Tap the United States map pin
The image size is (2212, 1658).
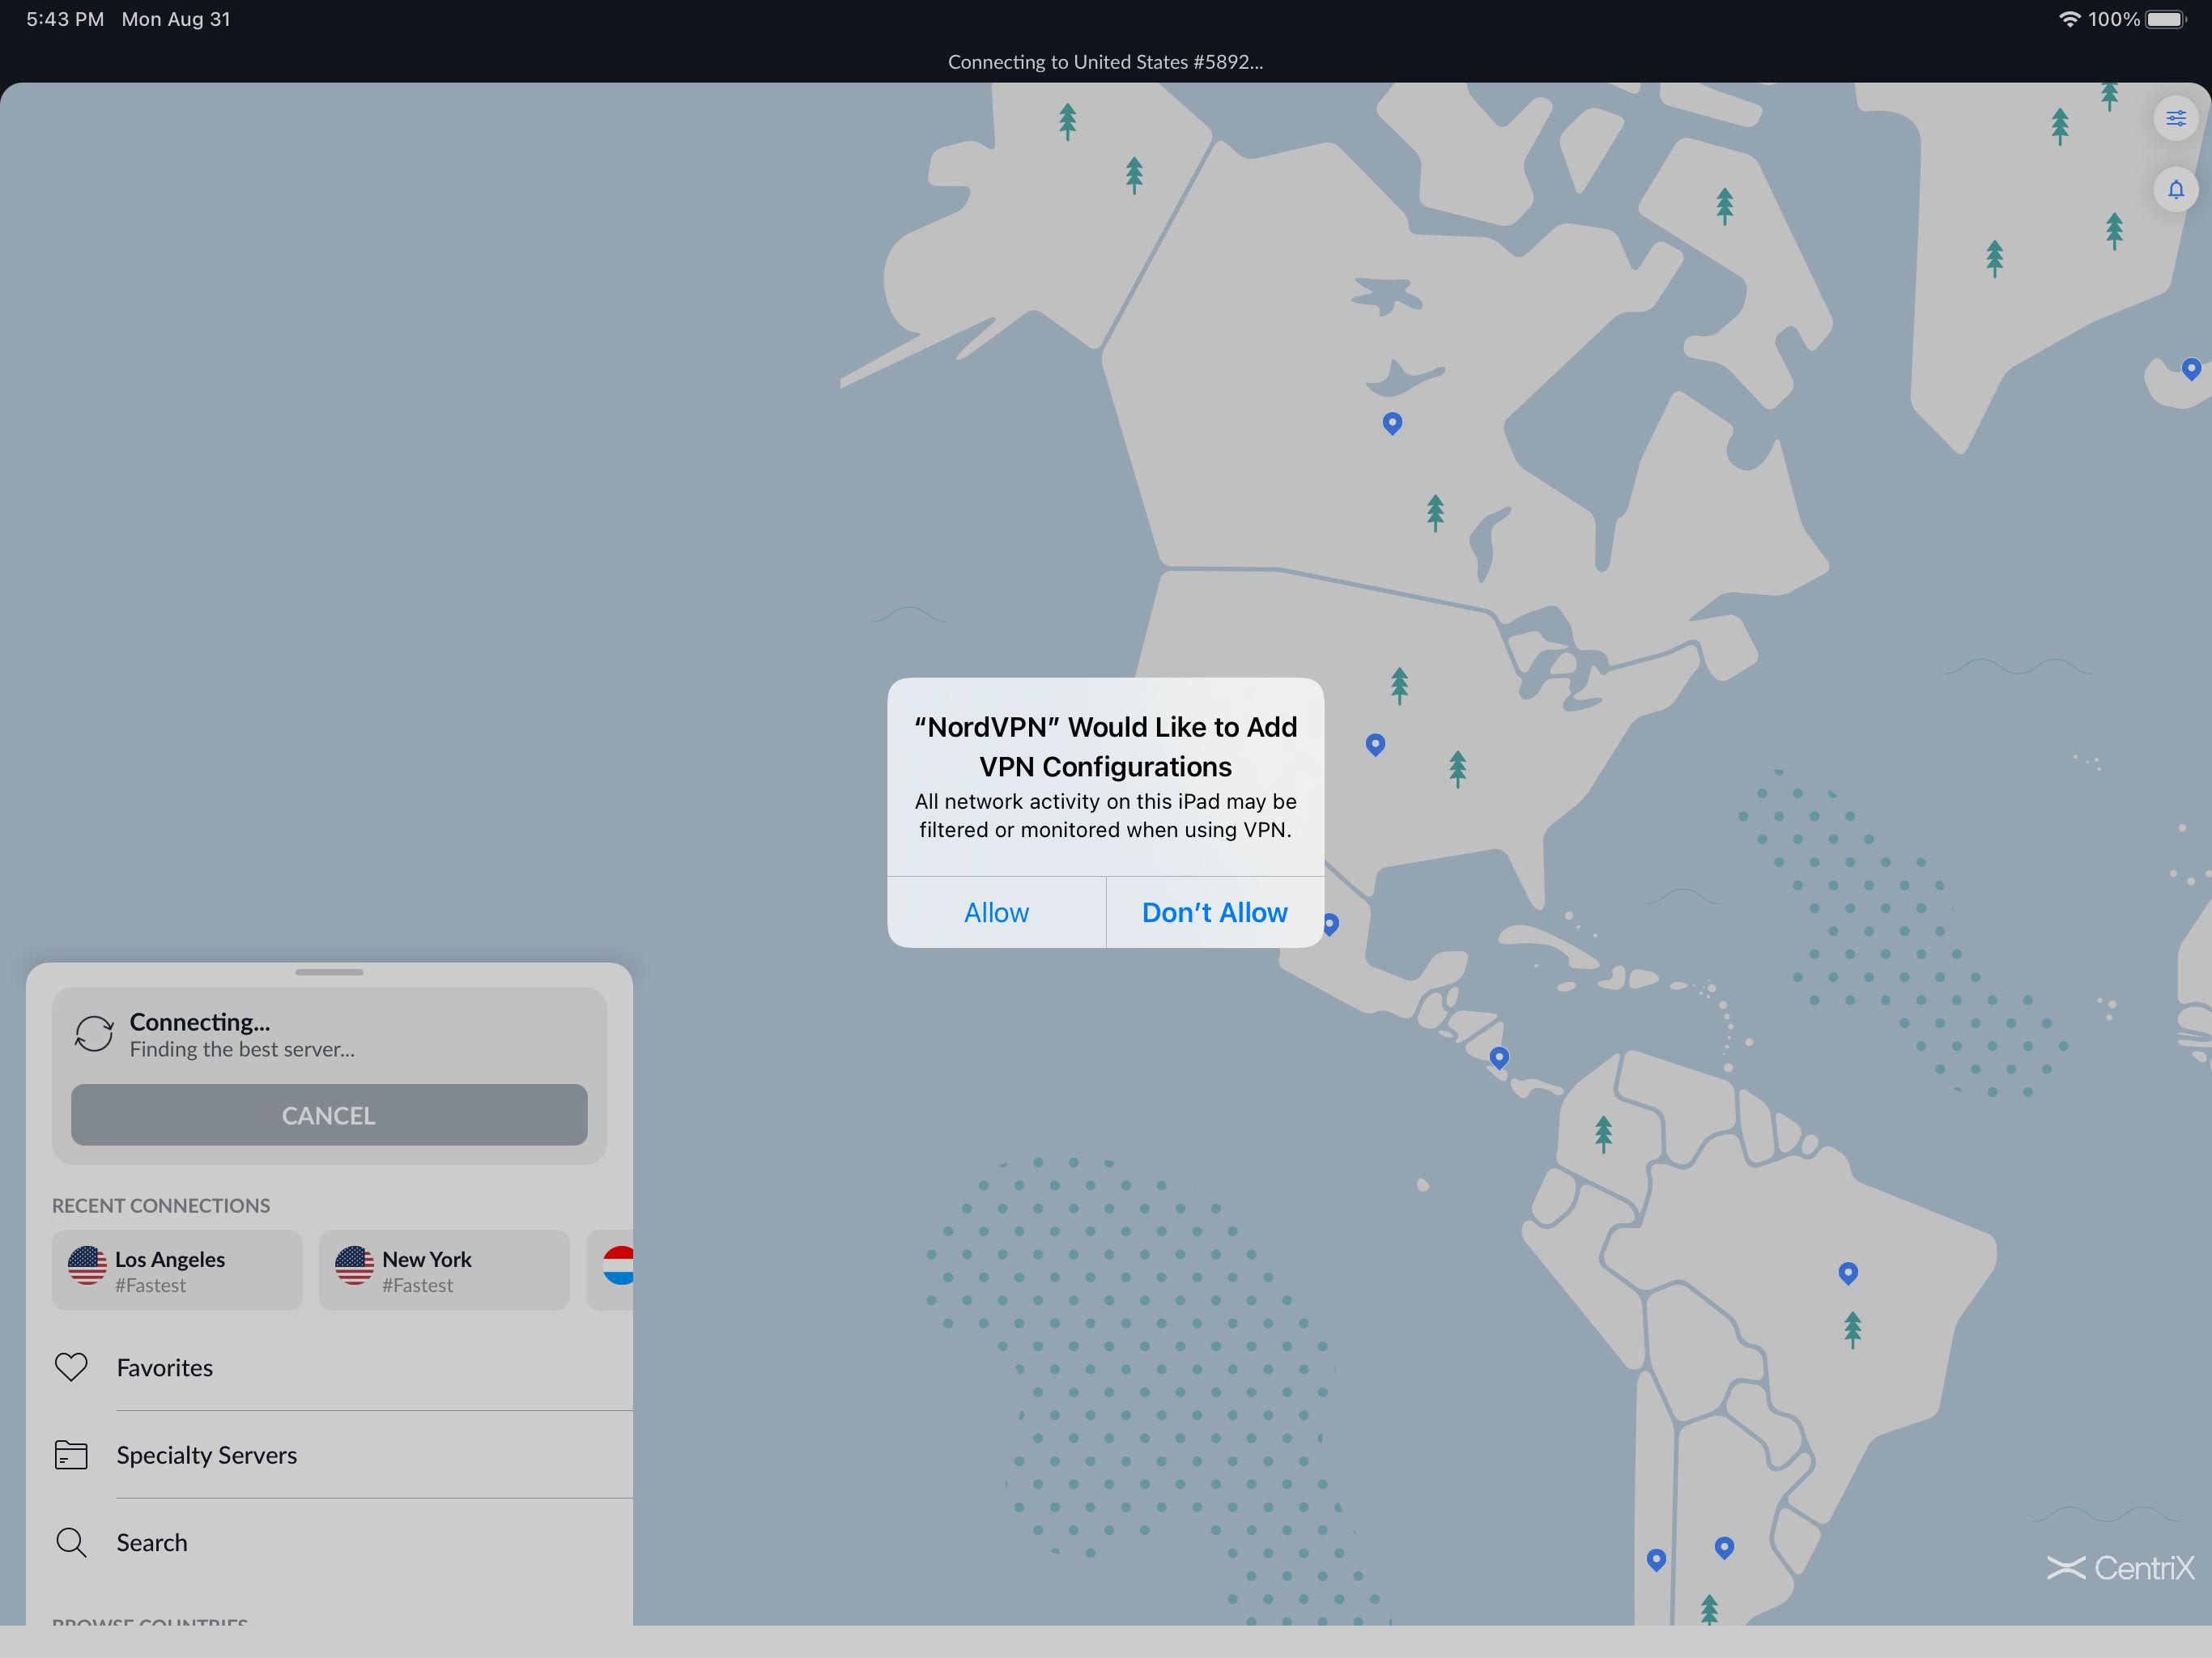pyautogui.click(x=1375, y=743)
